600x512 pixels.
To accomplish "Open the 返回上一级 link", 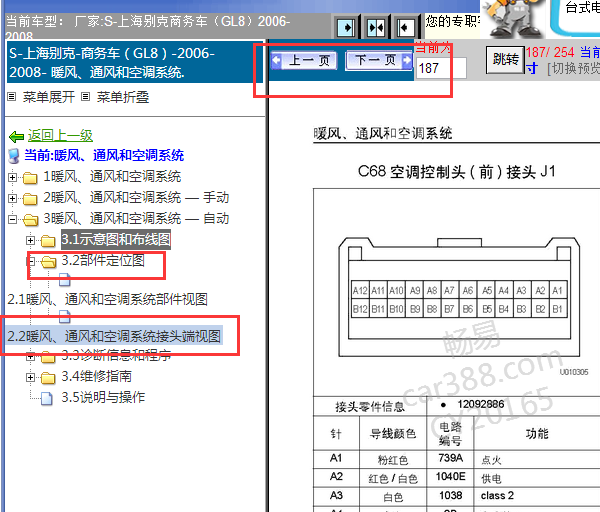I will point(60,135).
